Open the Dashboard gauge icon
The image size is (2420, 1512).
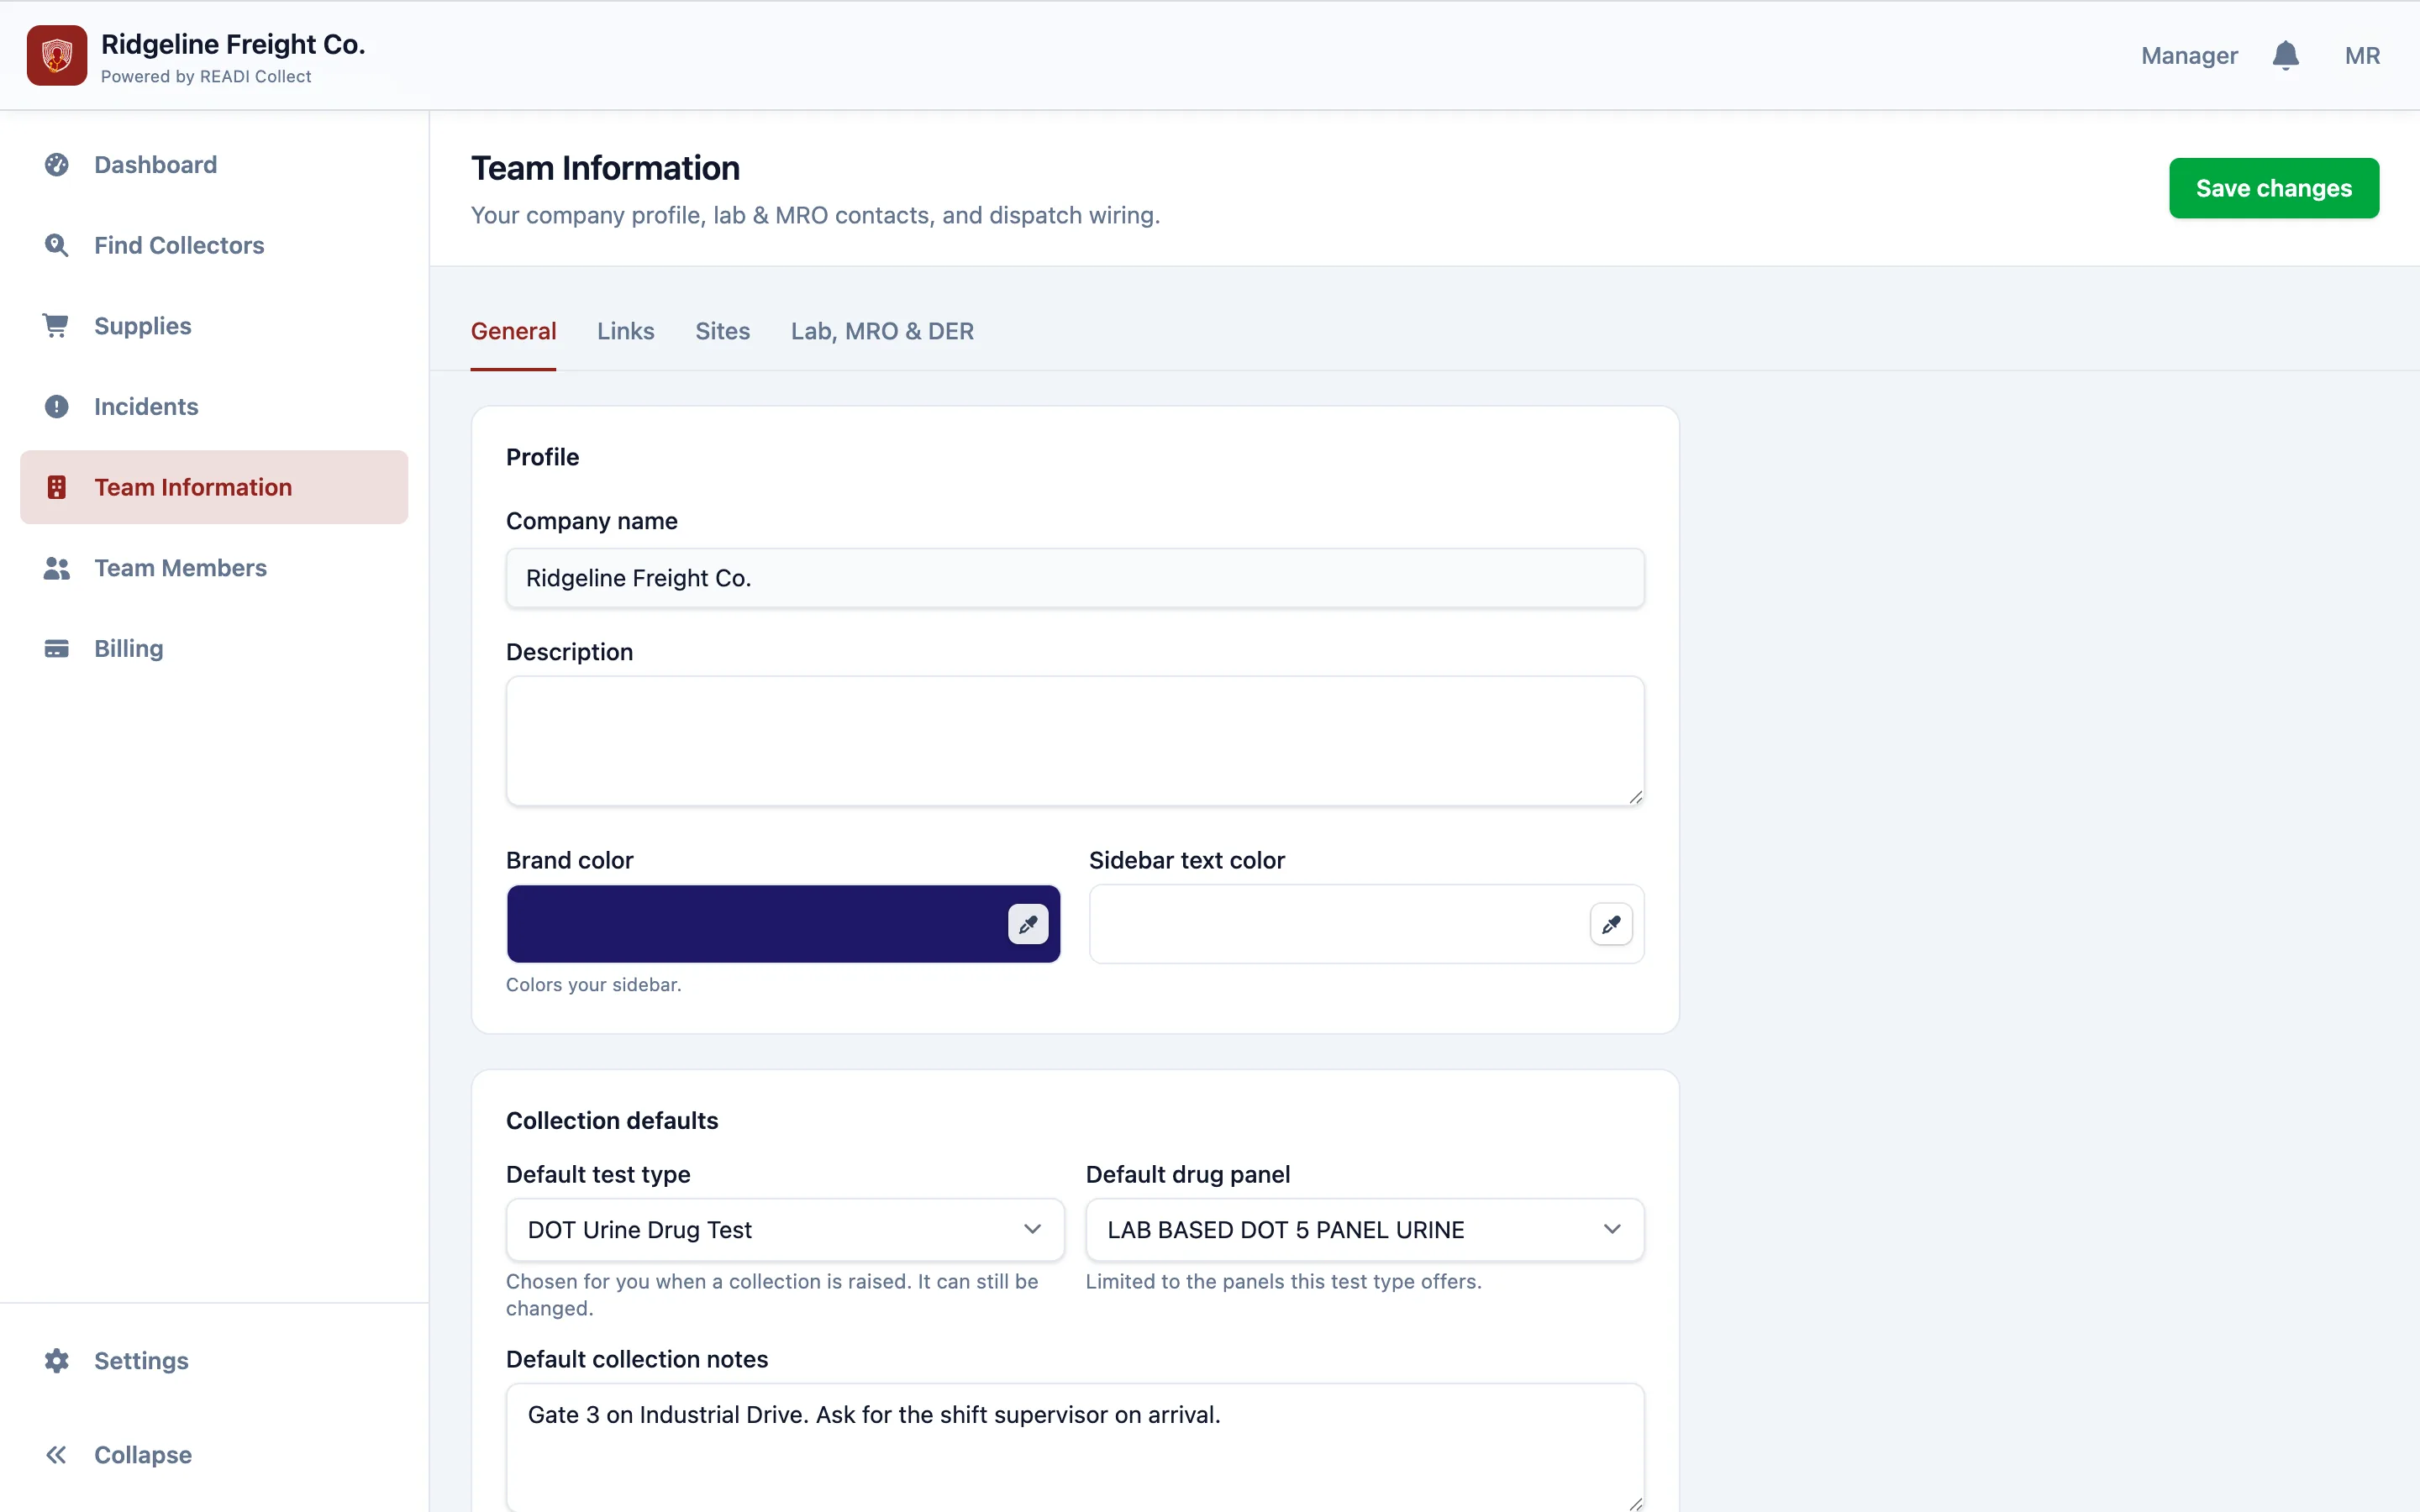click(57, 164)
